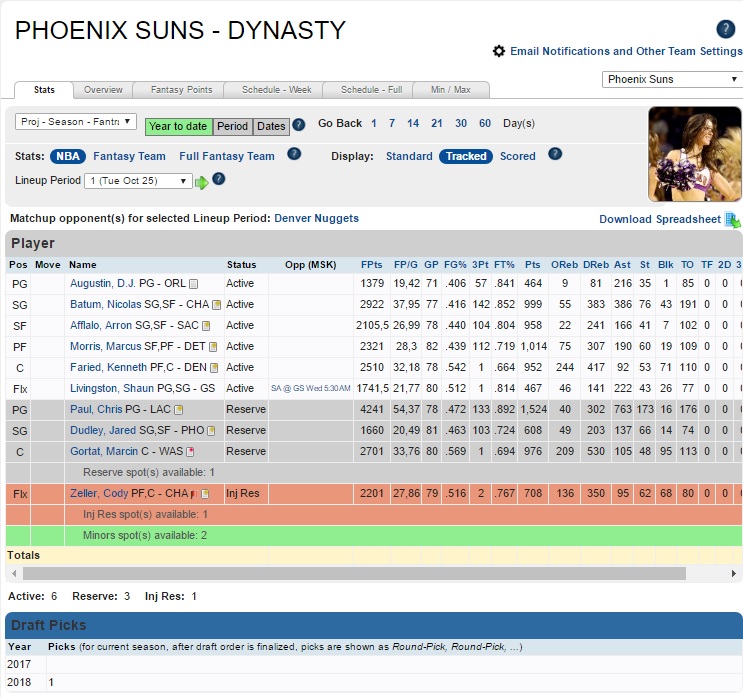Go back 1 day
The height and width of the screenshot is (697, 743).
[x=374, y=123]
